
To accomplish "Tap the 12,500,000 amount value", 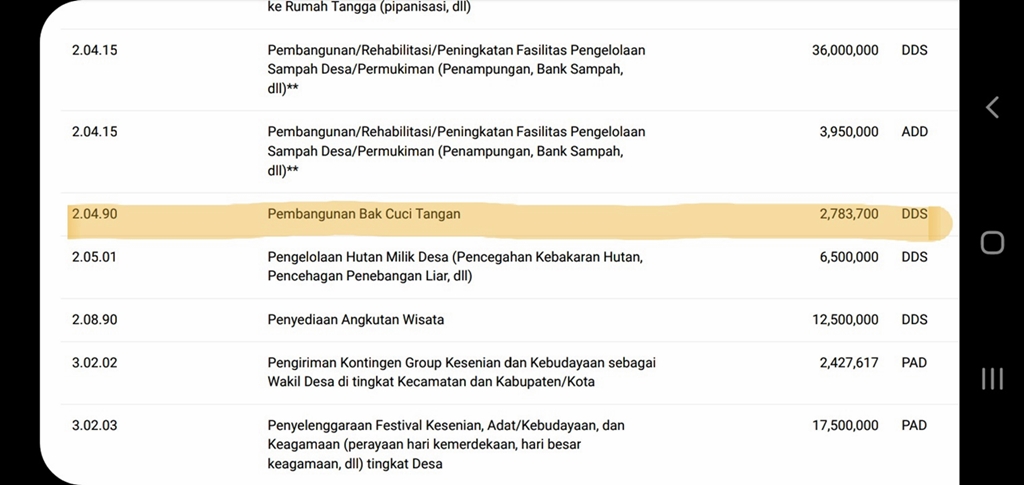I will pos(845,320).
